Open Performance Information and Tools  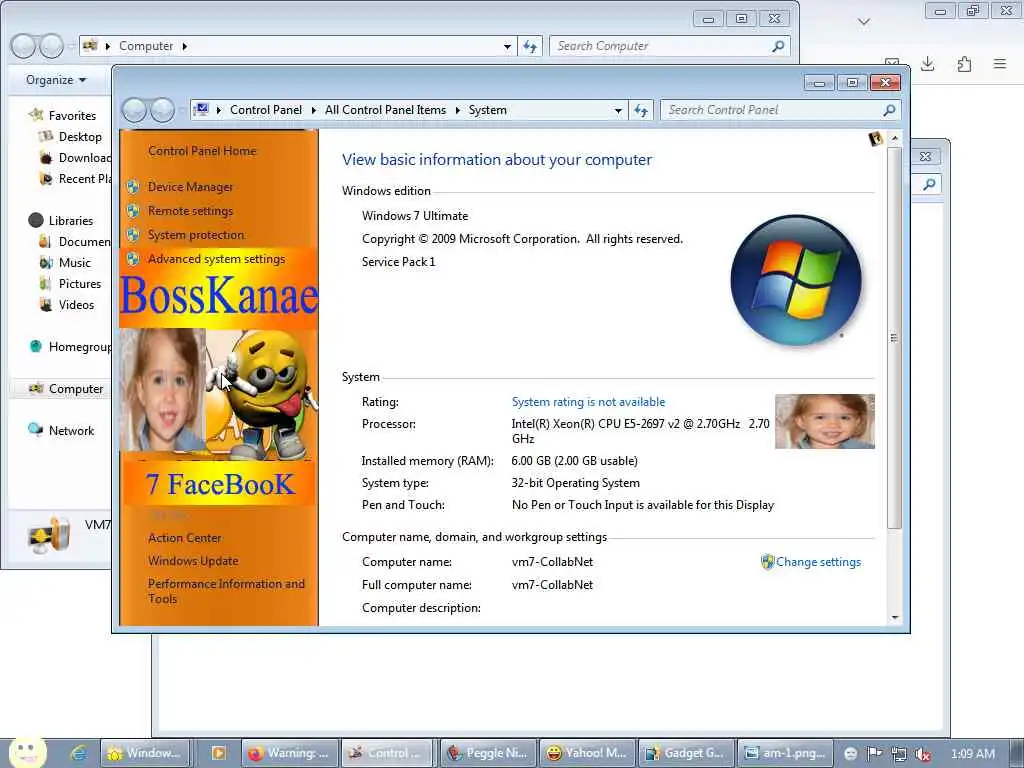click(226, 591)
